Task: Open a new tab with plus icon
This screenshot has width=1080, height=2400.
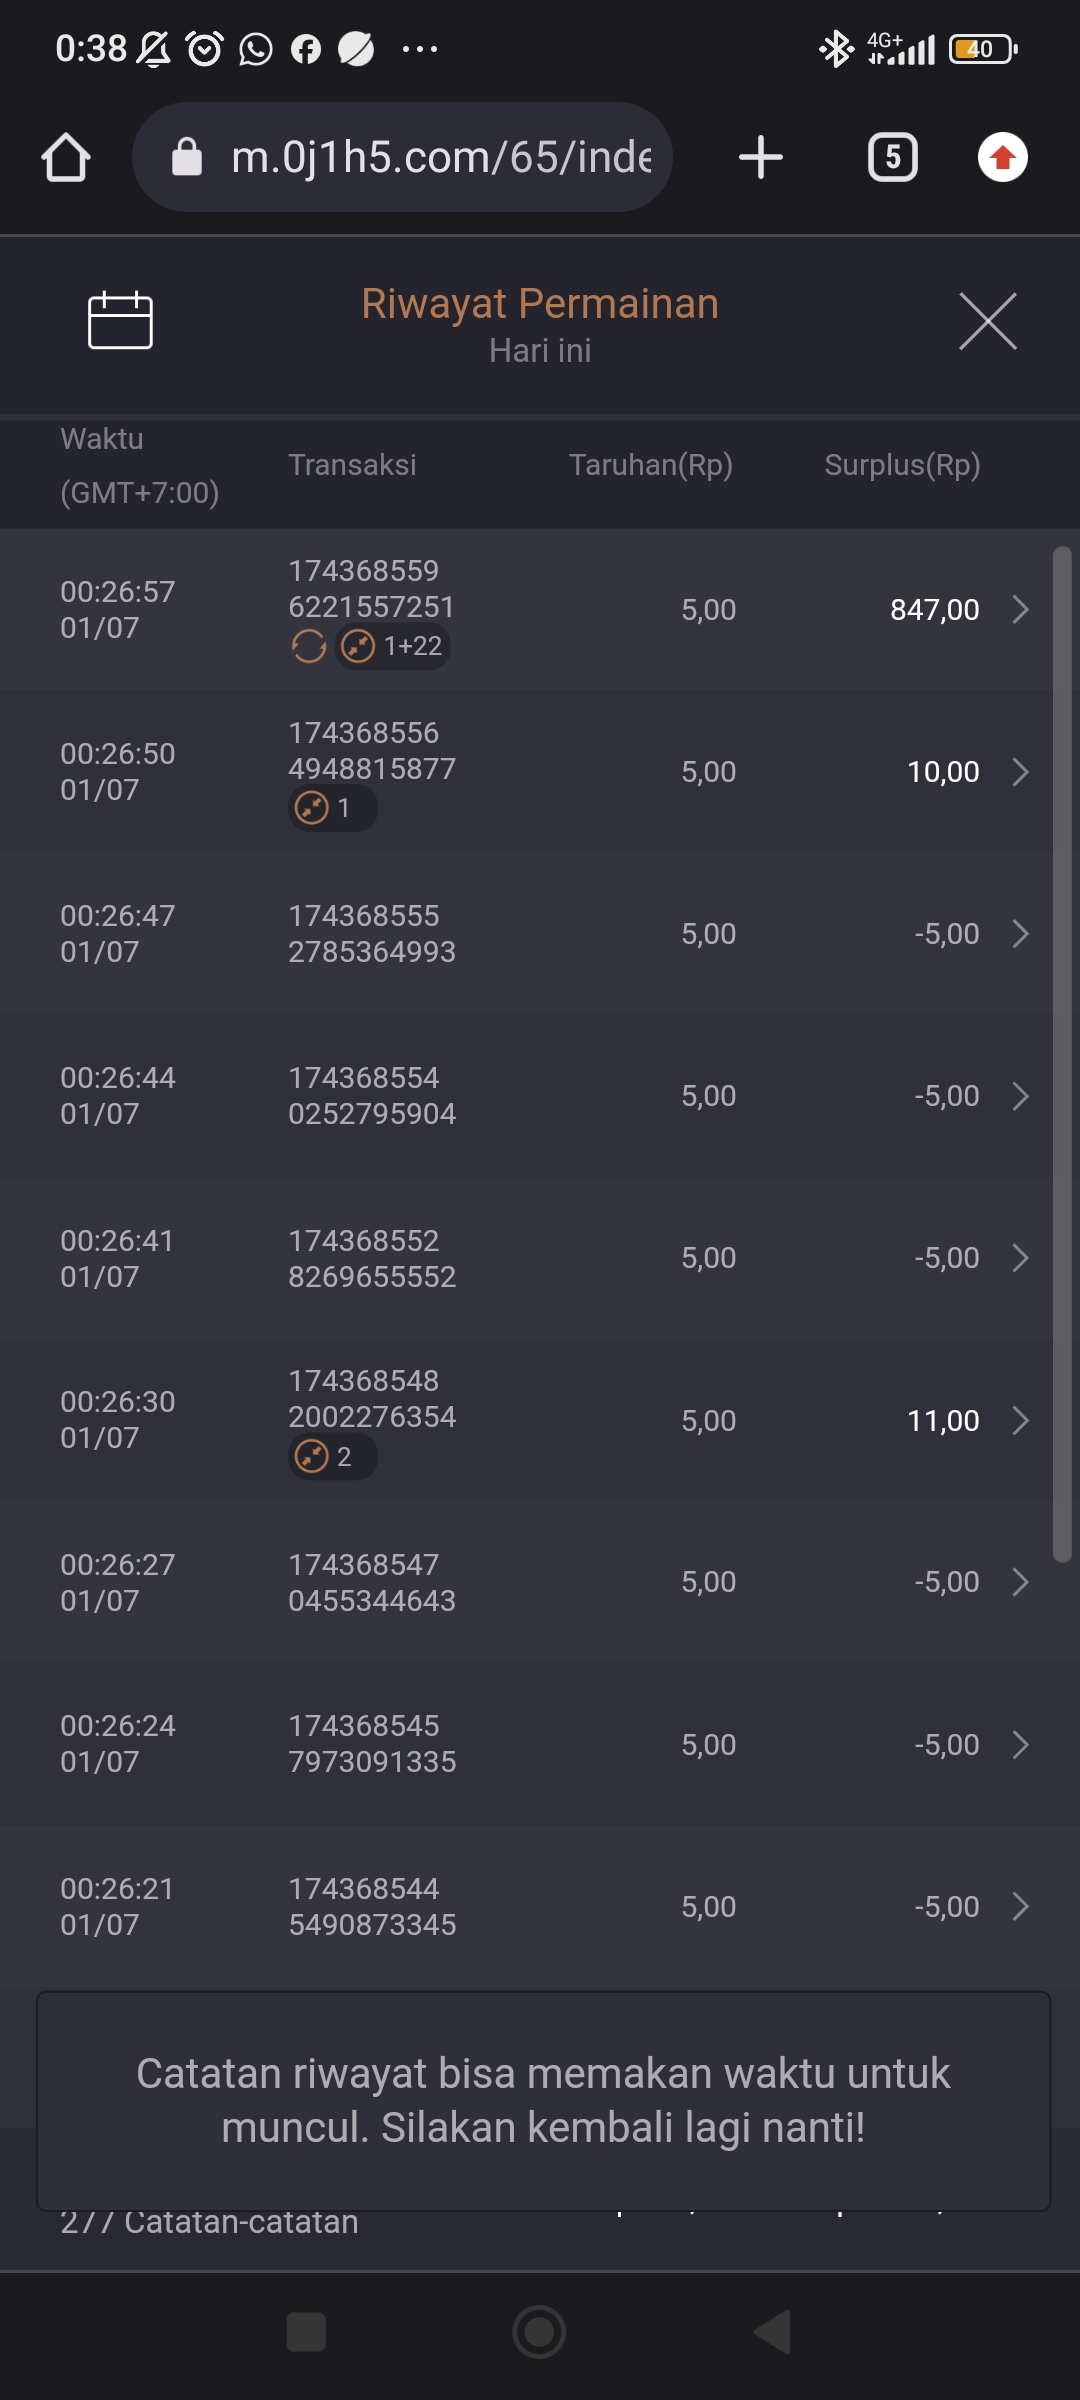Action: coord(760,158)
